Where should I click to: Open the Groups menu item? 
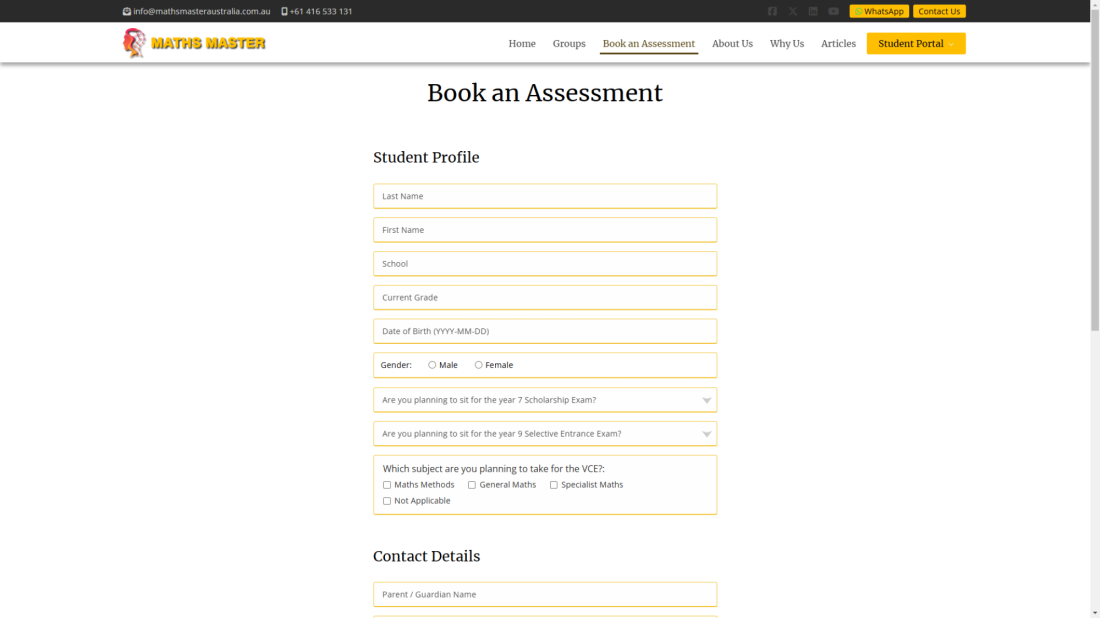[x=569, y=43]
